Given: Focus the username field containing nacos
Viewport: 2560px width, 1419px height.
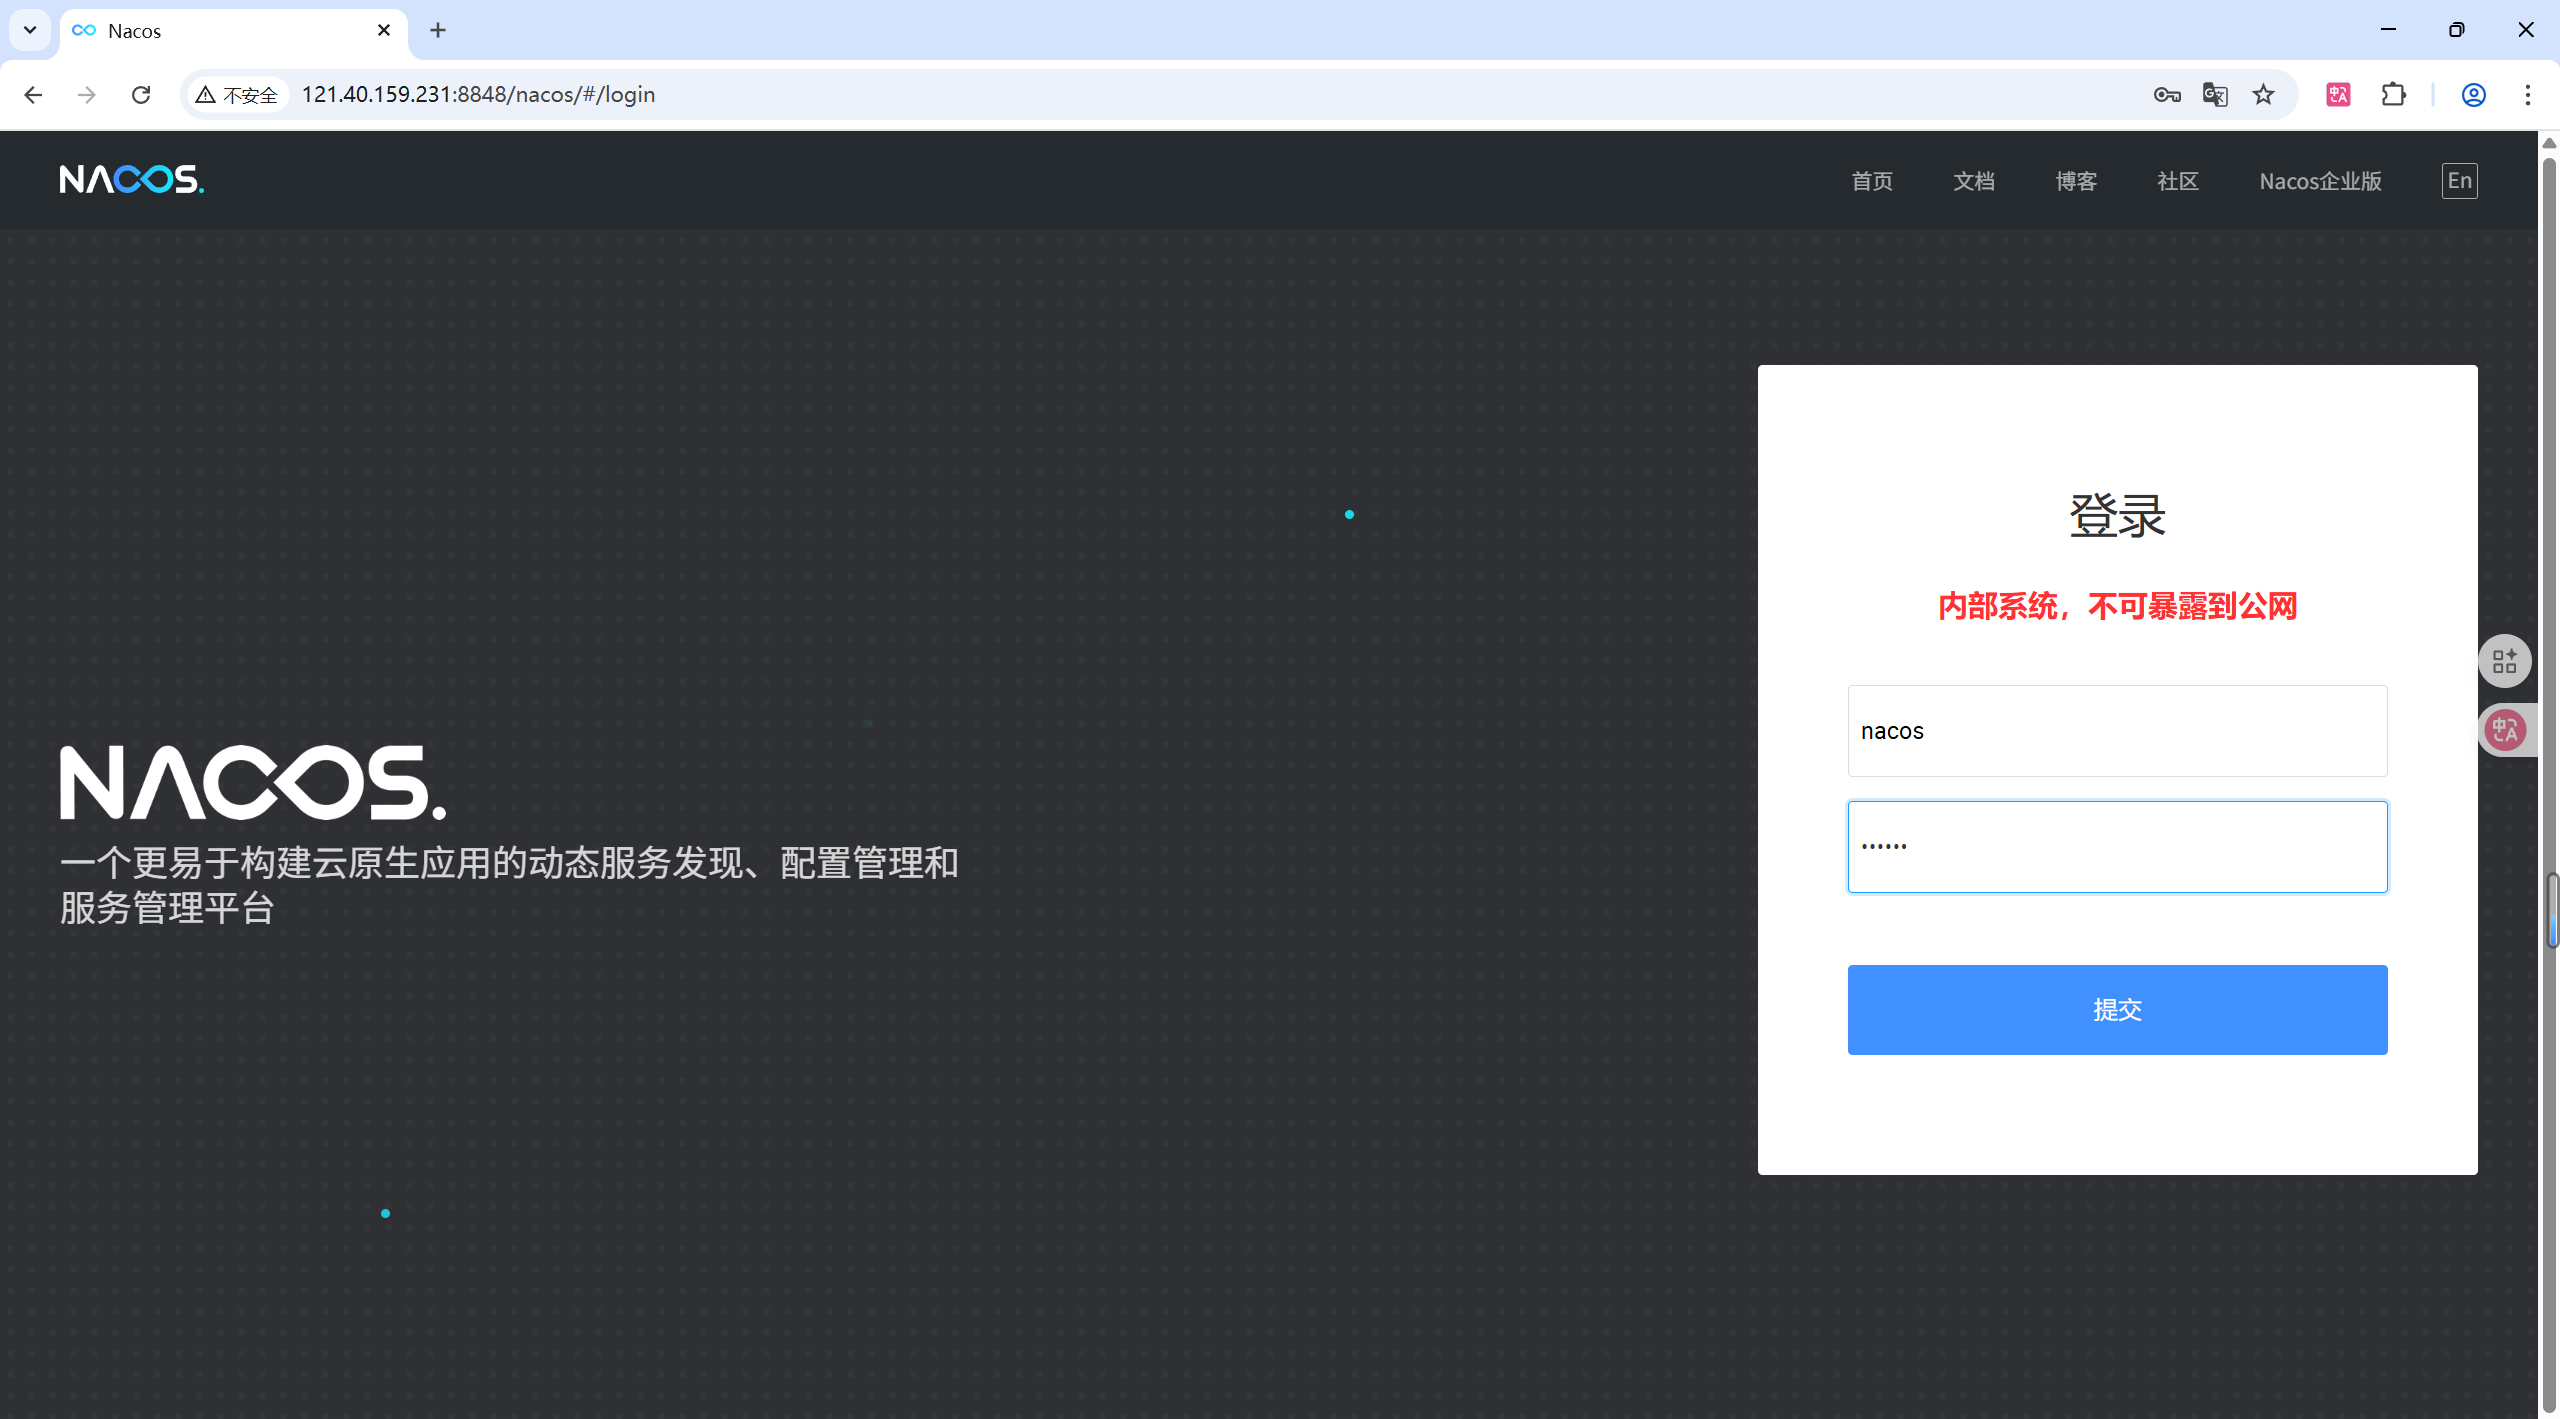Looking at the screenshot, I should (x=2117, y=731).
